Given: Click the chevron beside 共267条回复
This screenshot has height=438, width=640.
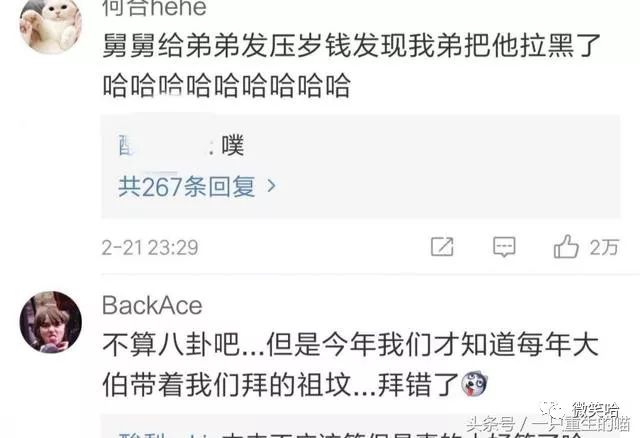Looking at the screenshot, I should (x=271, y=187).
